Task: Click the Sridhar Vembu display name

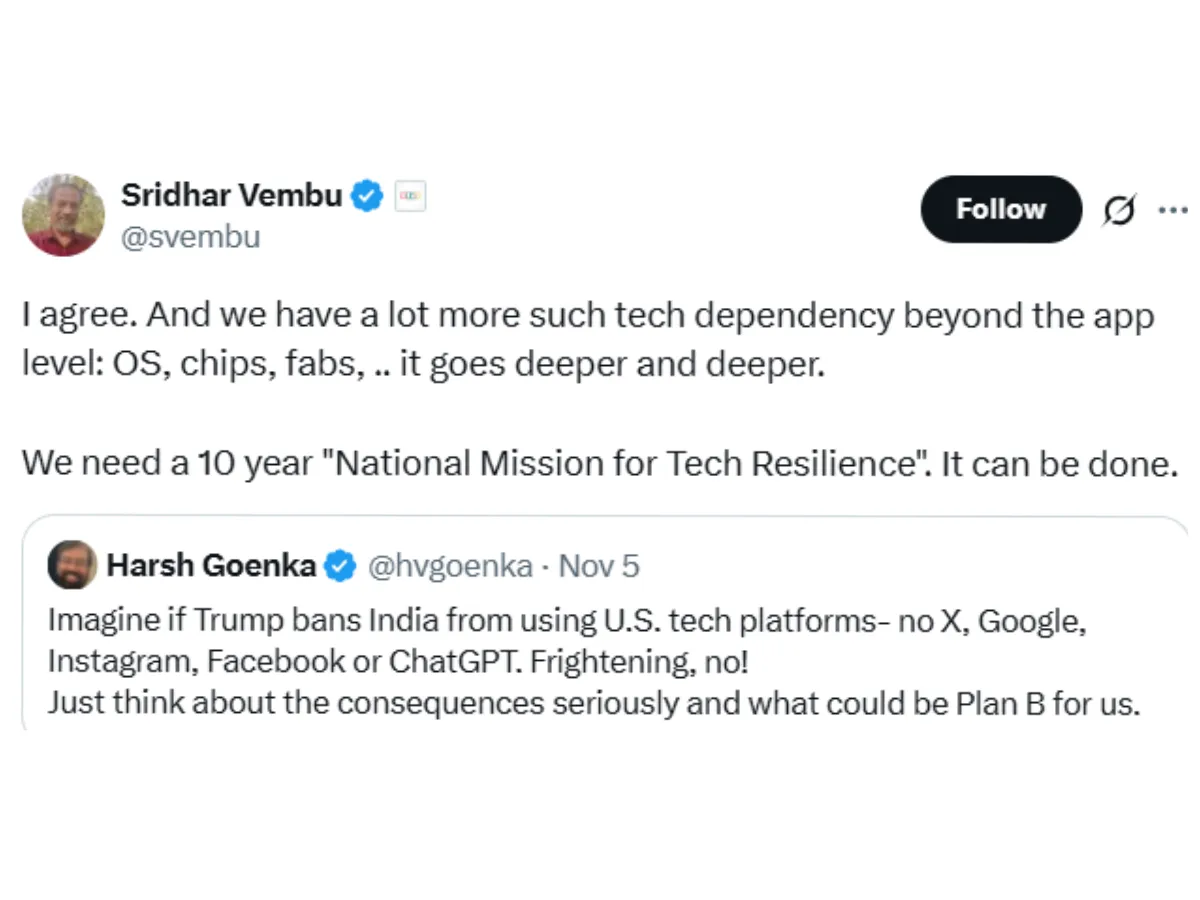Action: click(x=231, y=195)
